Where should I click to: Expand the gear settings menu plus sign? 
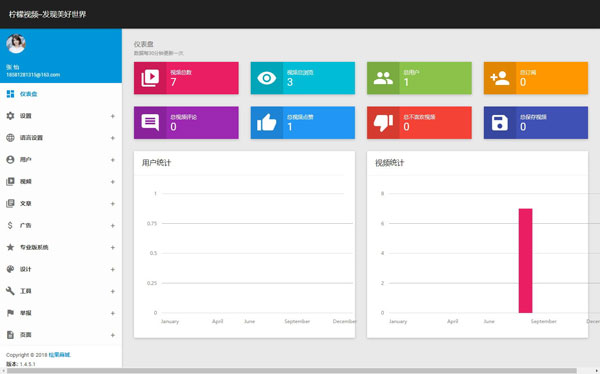(112, 116)
